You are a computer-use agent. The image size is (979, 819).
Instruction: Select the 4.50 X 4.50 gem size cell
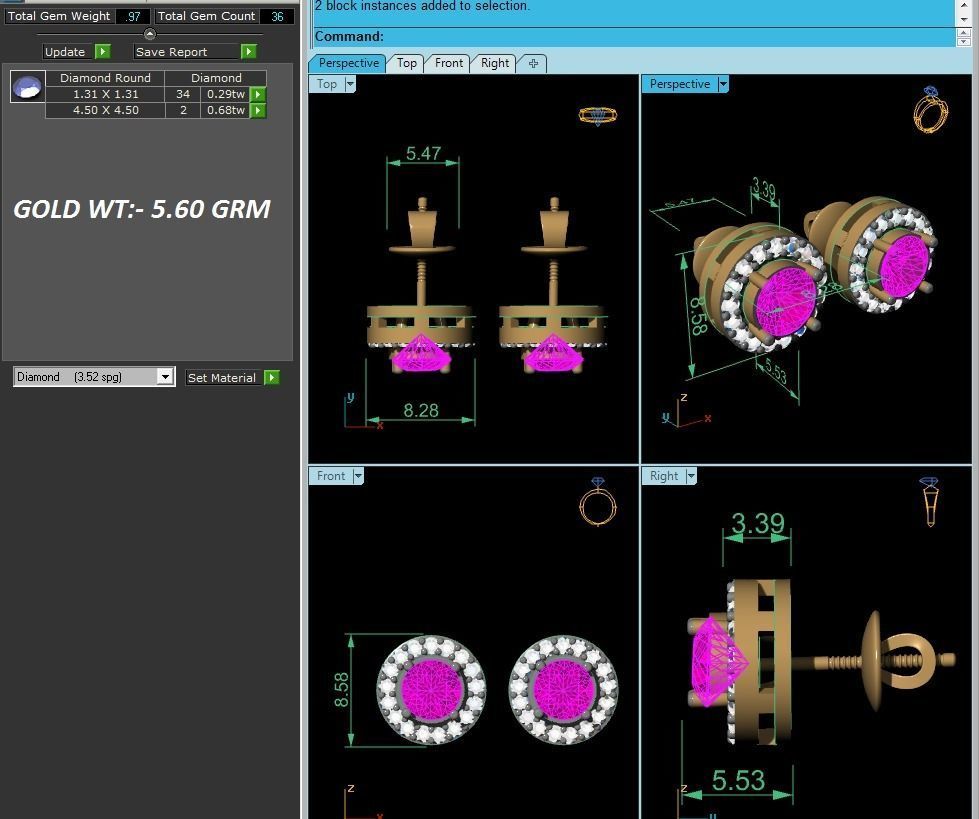(106, 110)
